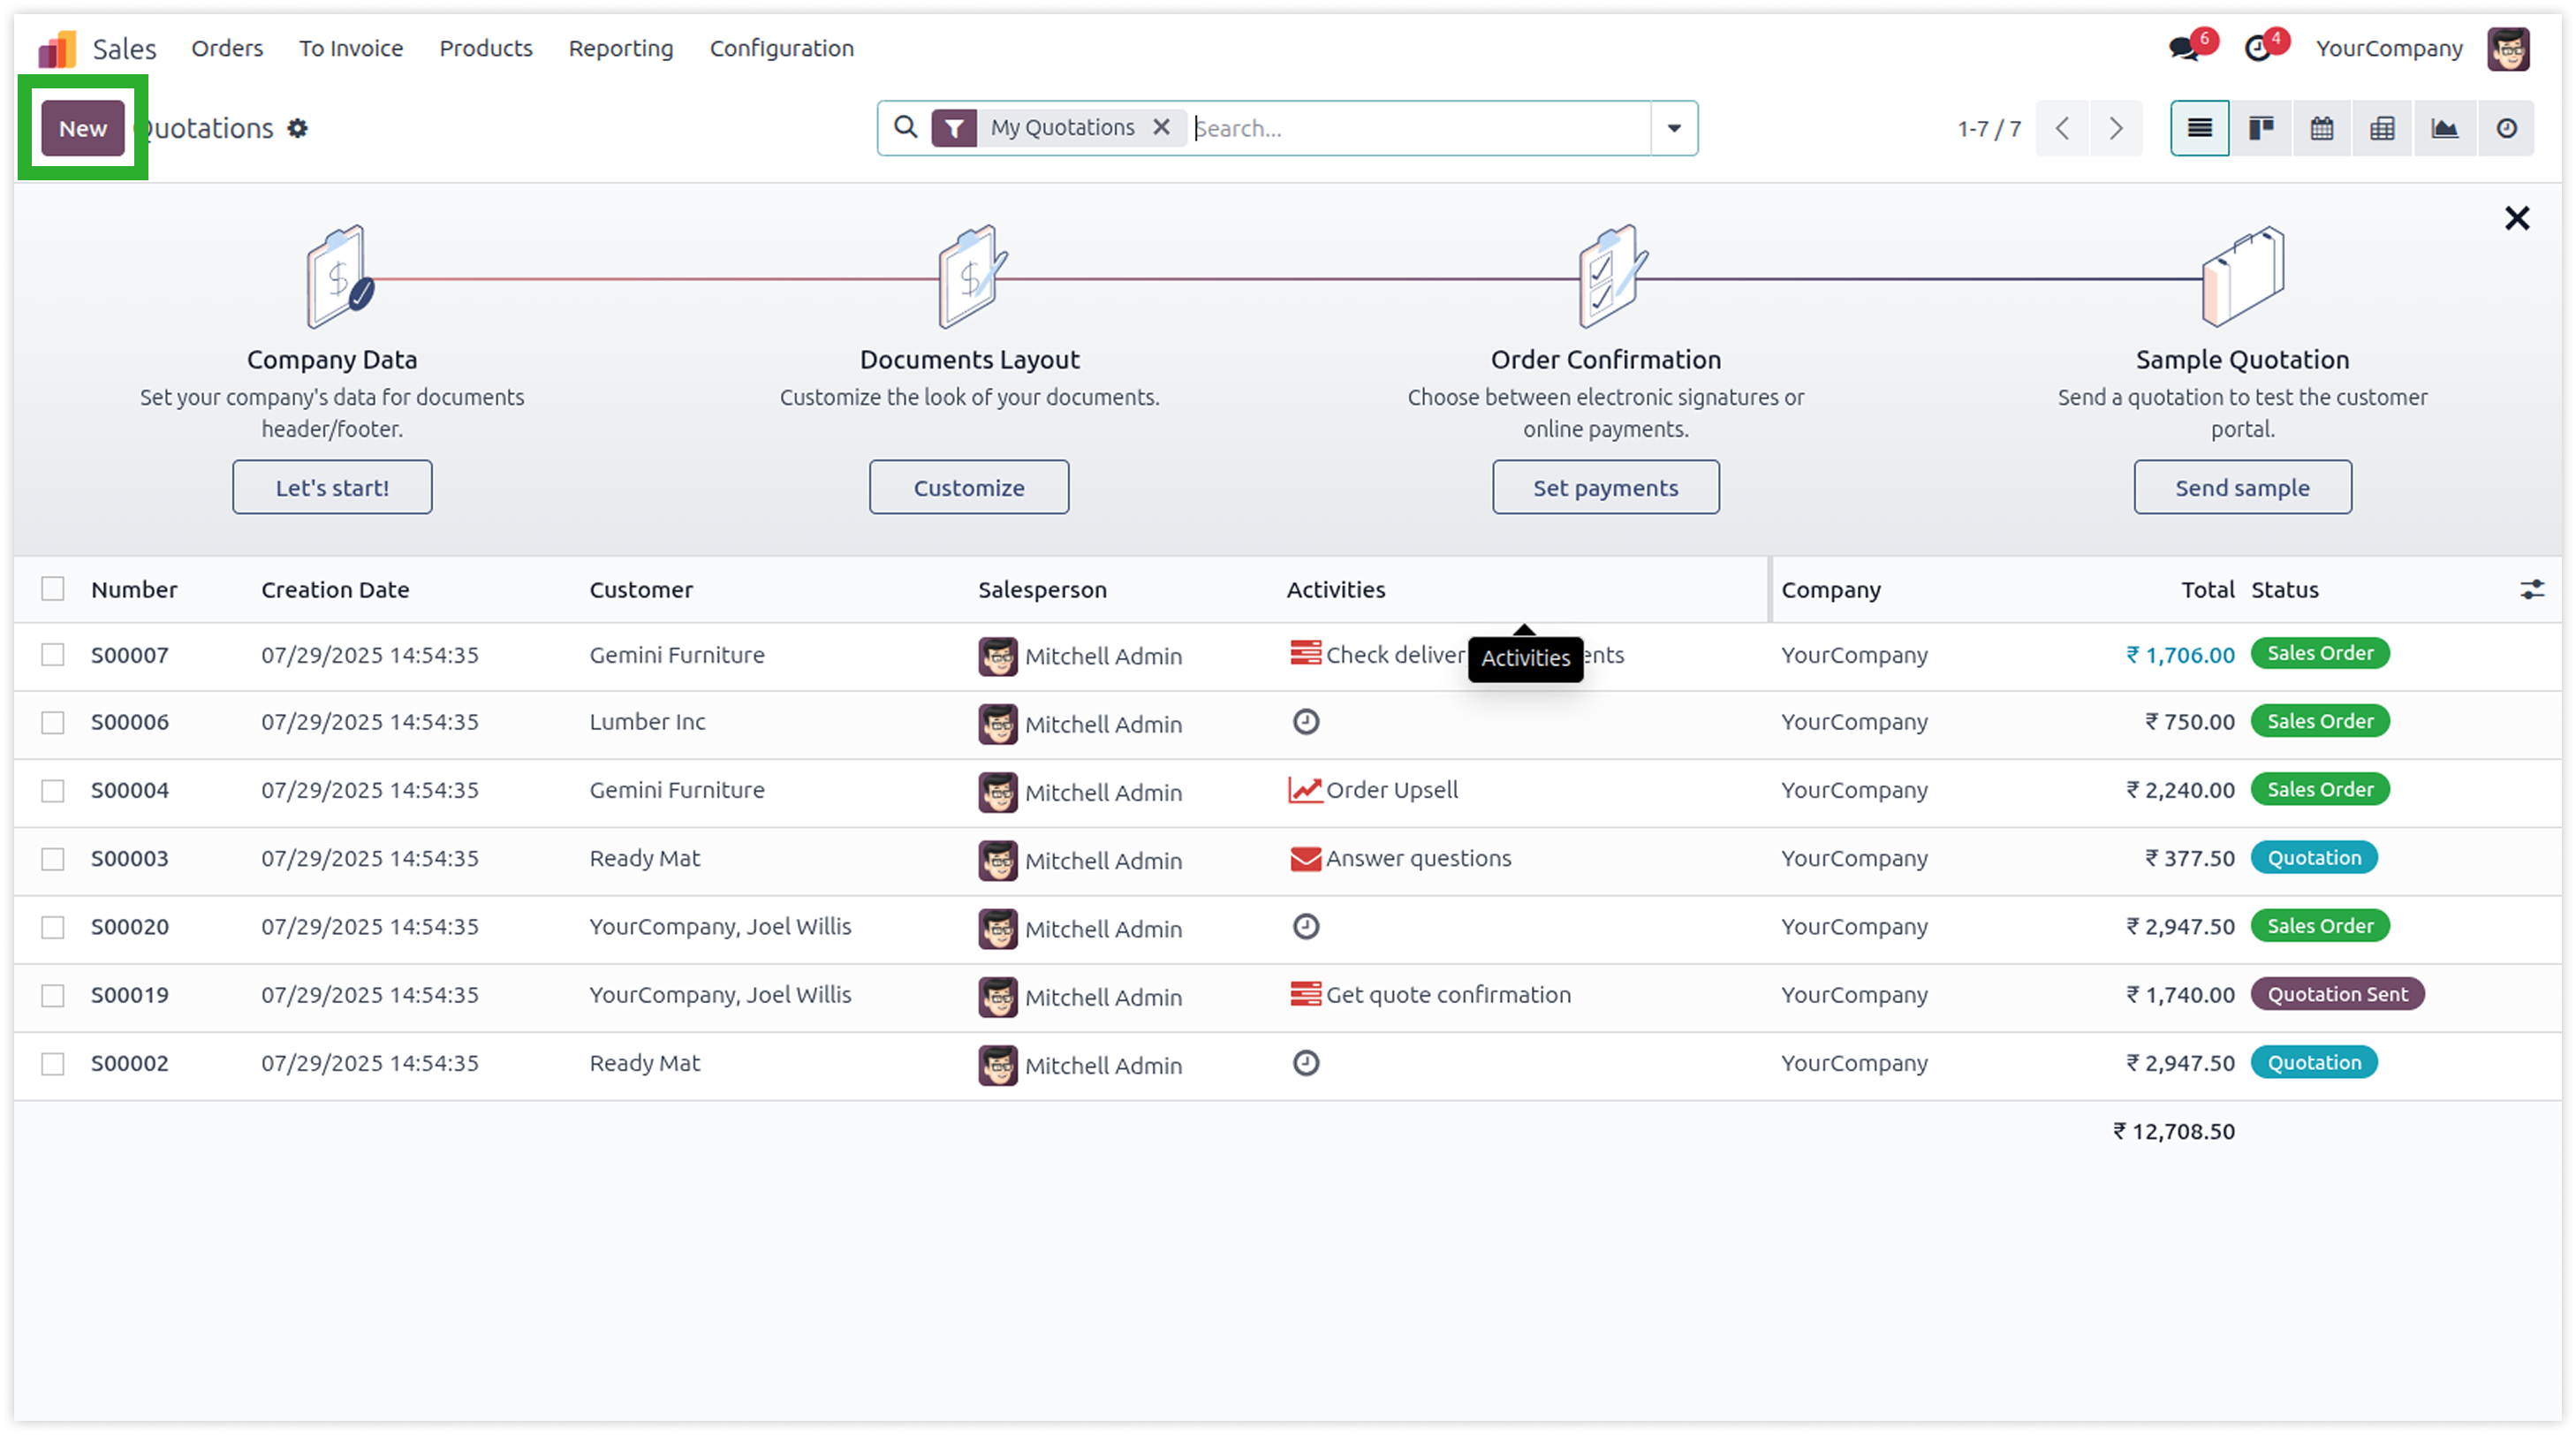Sort by Salesperson column header
The height and width of the screenshot is (1435, 2576).
(x=1042, y=590)
